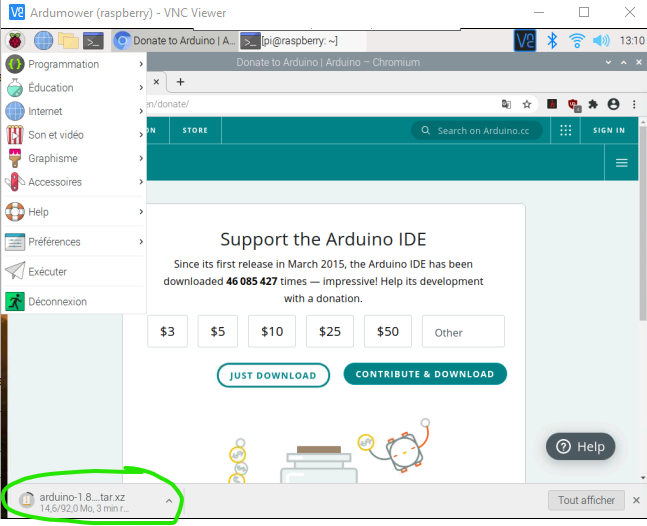Open the floating Help chat button

pyautogui.click(x=581, y=446)
